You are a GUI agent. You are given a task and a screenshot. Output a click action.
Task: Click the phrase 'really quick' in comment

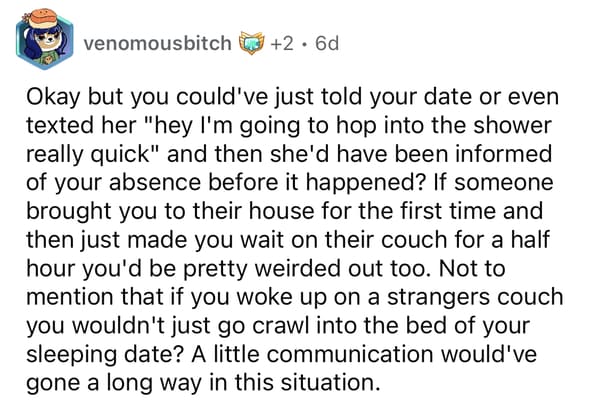pos(87,155)
